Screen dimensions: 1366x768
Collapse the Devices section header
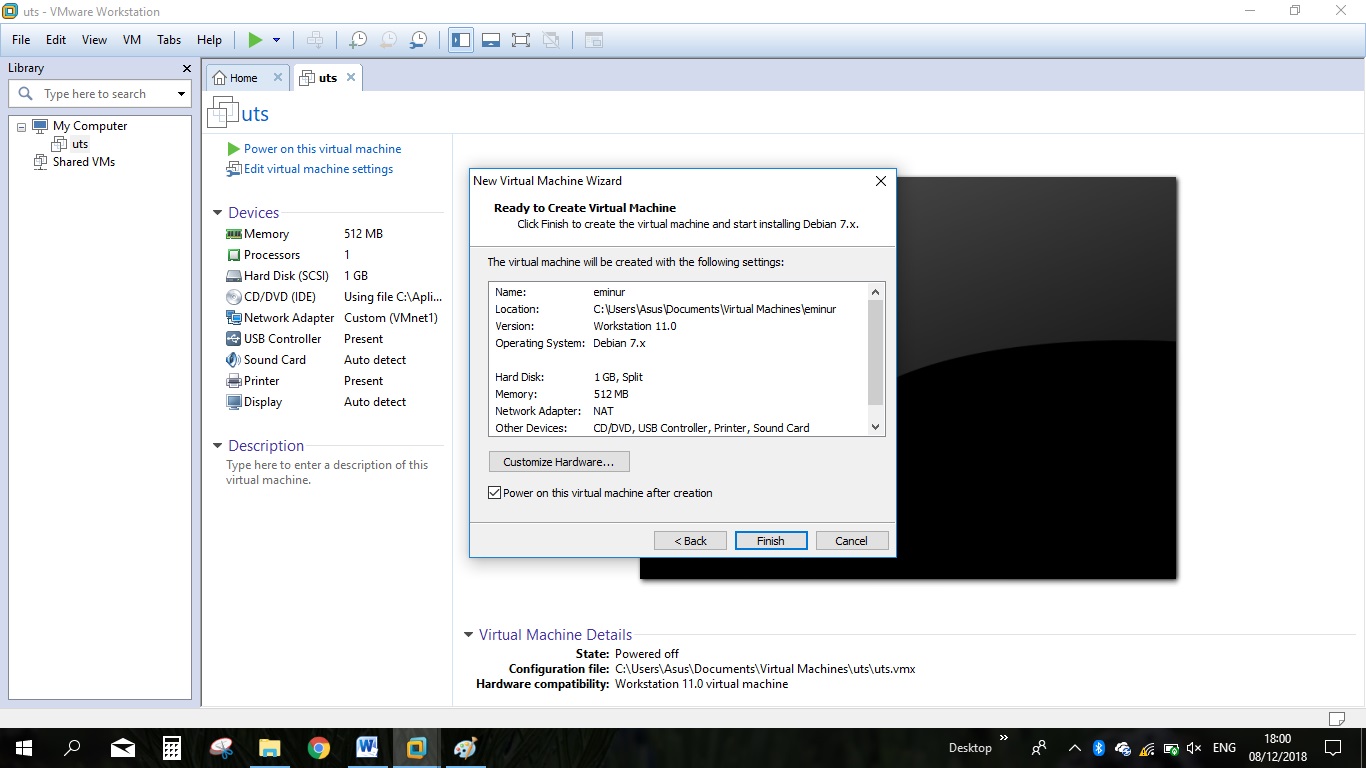(x=217, y=212)
